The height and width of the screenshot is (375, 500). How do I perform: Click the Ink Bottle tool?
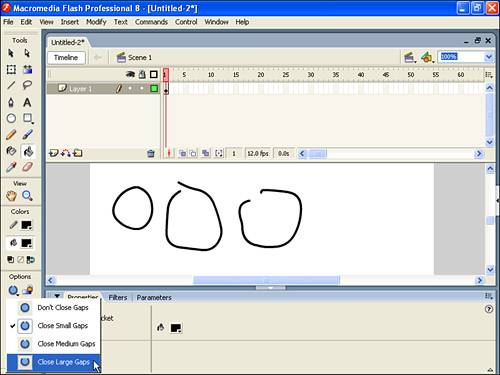point(11,151)
